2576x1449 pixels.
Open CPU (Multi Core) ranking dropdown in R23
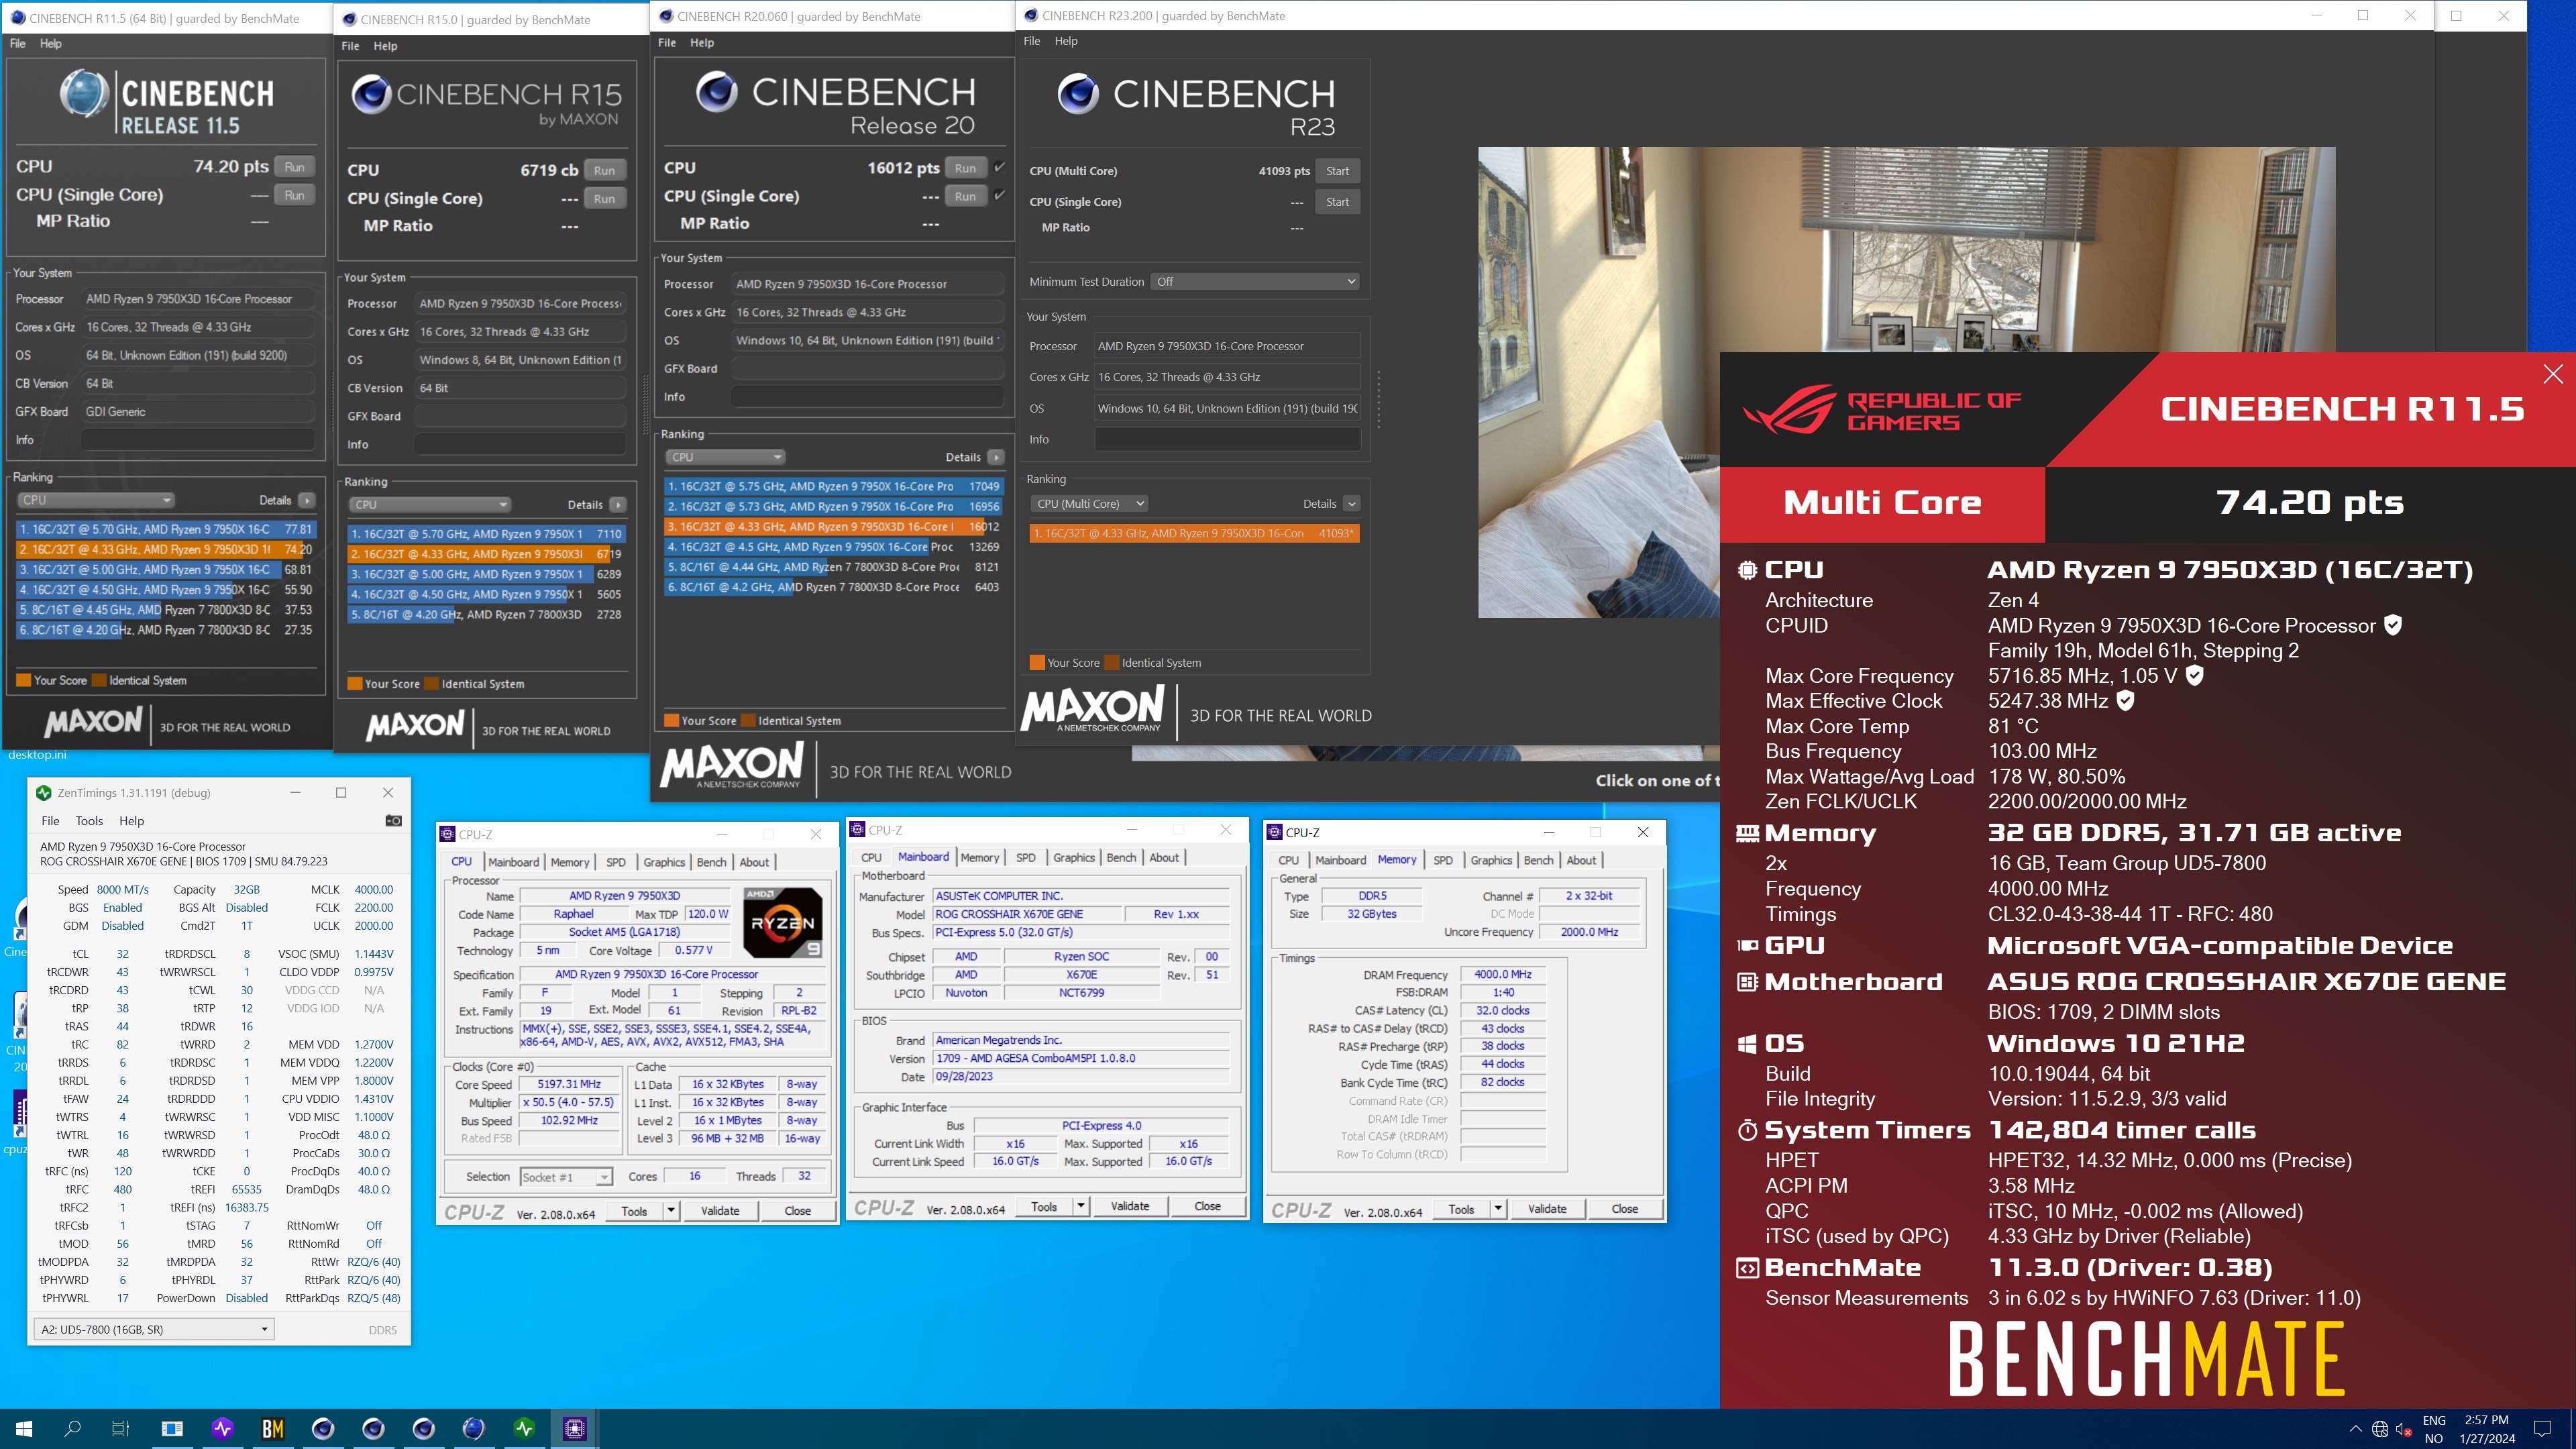click(1088, 504)
